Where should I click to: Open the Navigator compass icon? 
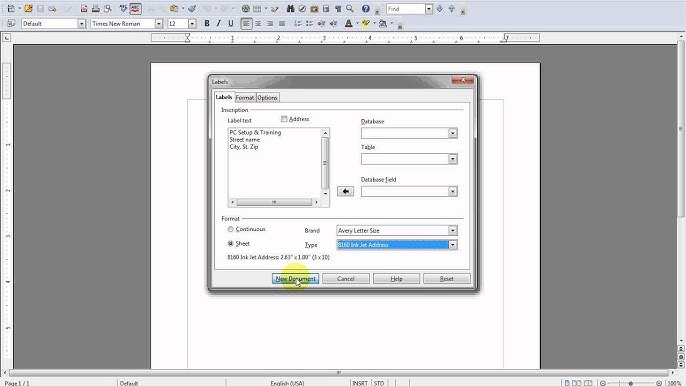pos(302,8)
